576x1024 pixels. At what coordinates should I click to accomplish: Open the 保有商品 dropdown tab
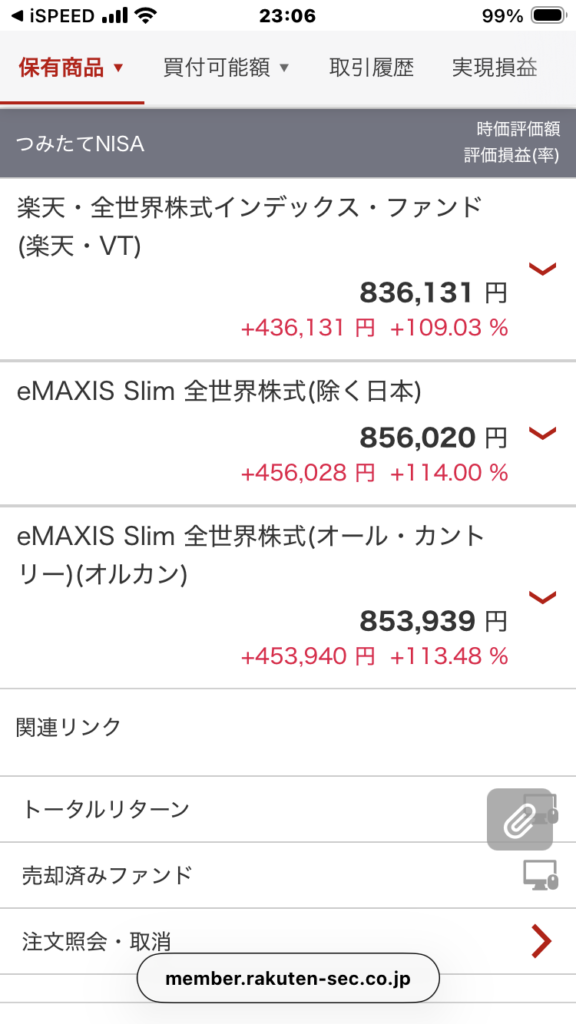(x=71, y=67)
